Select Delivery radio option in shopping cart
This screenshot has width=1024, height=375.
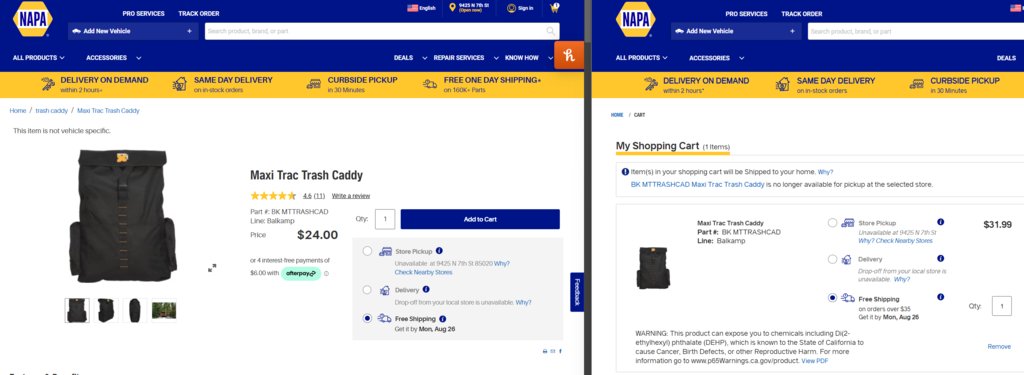[832, 259]
